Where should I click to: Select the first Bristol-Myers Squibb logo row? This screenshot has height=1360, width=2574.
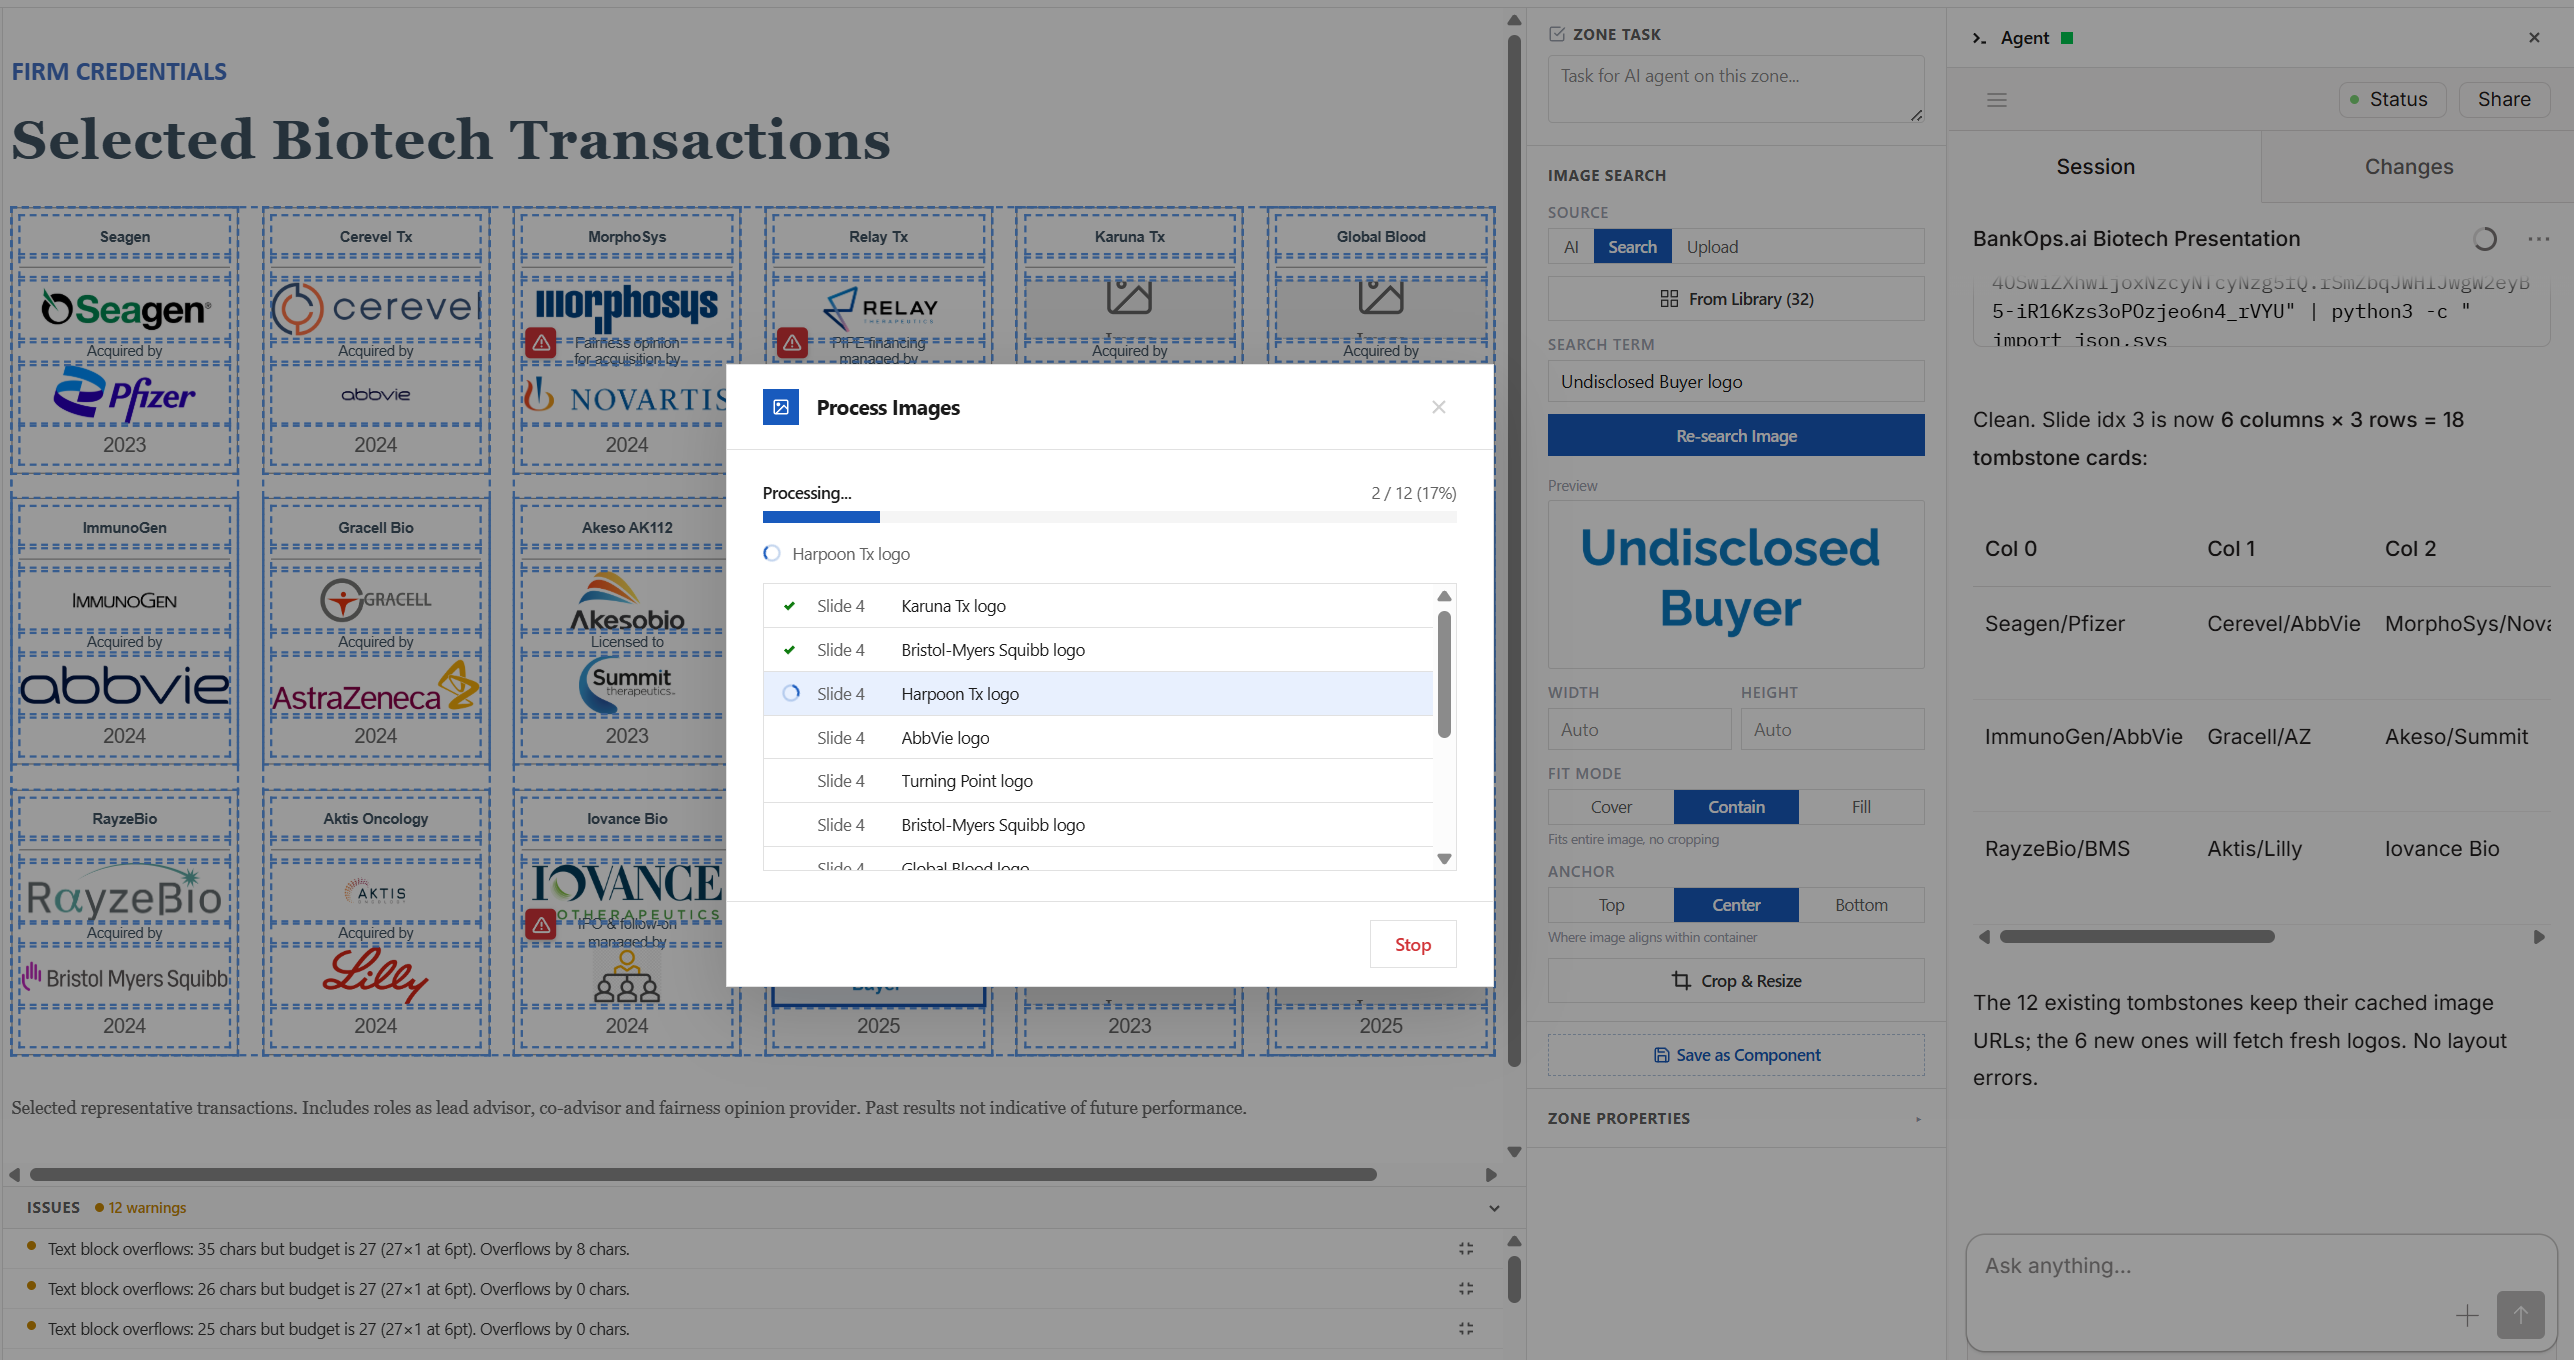(1098, 650)
